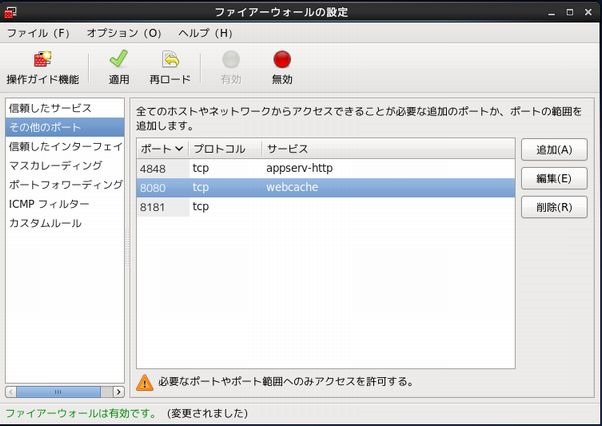Click the Add (追加) button
602x426 pixels.
click(x=553, y=150)
